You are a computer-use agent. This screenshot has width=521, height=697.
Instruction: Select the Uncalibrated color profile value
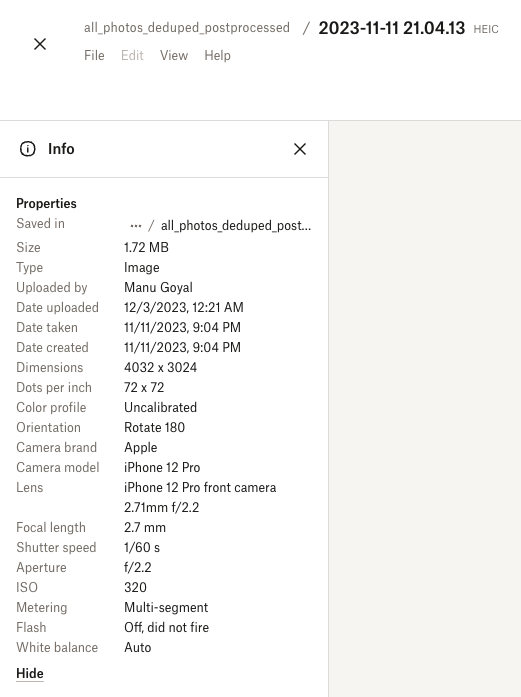point(160,407)
